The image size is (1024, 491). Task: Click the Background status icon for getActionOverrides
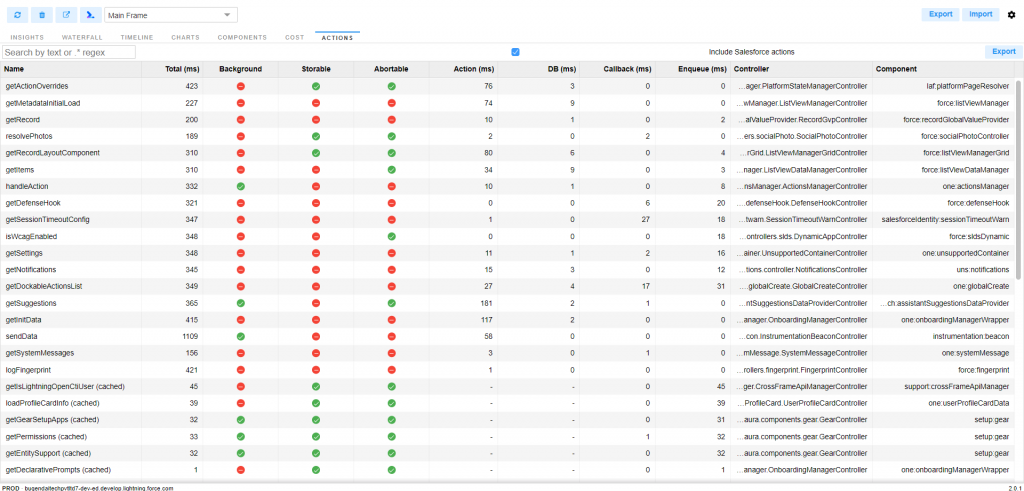tap(240, 86)
